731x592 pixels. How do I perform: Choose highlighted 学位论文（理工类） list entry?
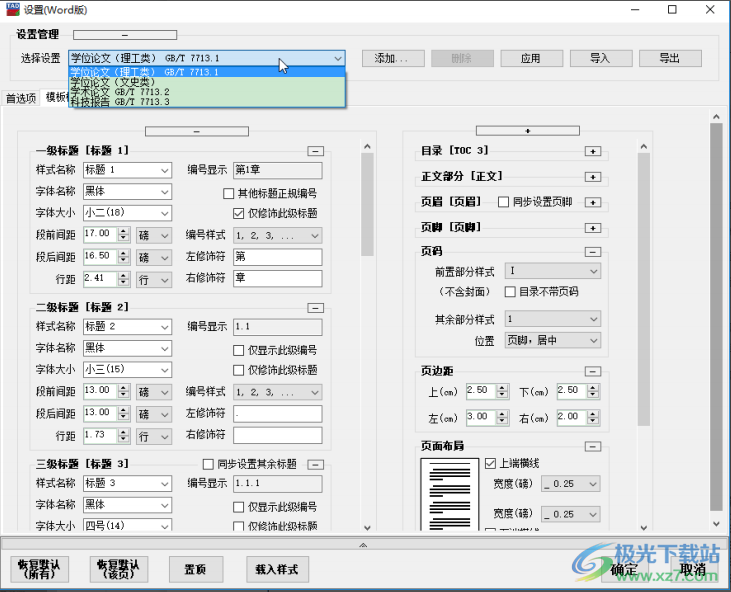[x=207, y=72]
